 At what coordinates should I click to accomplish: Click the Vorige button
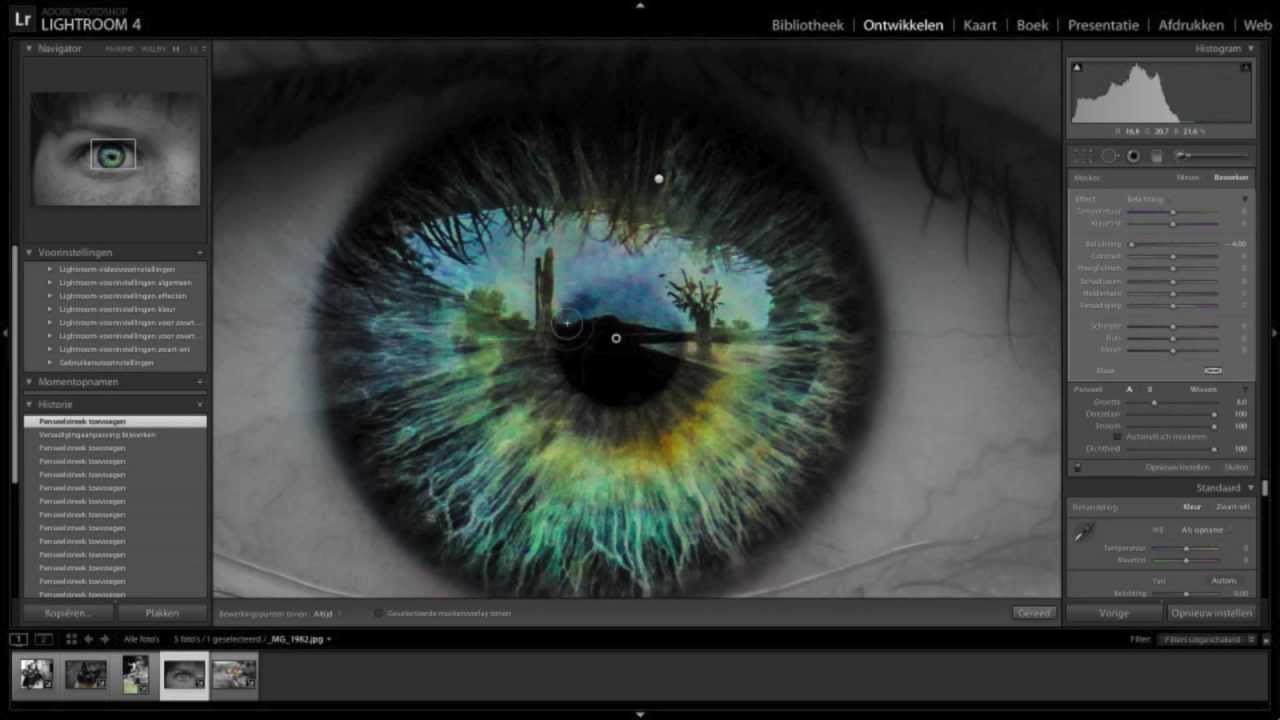[x=1113, y=613]
